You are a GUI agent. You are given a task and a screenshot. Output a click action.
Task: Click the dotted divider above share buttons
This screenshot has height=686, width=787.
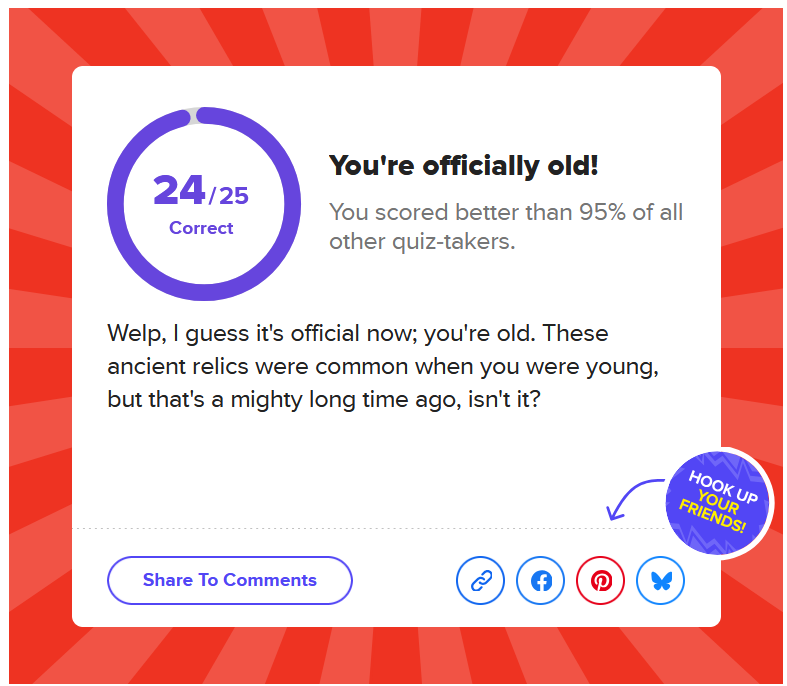point(369,528)
